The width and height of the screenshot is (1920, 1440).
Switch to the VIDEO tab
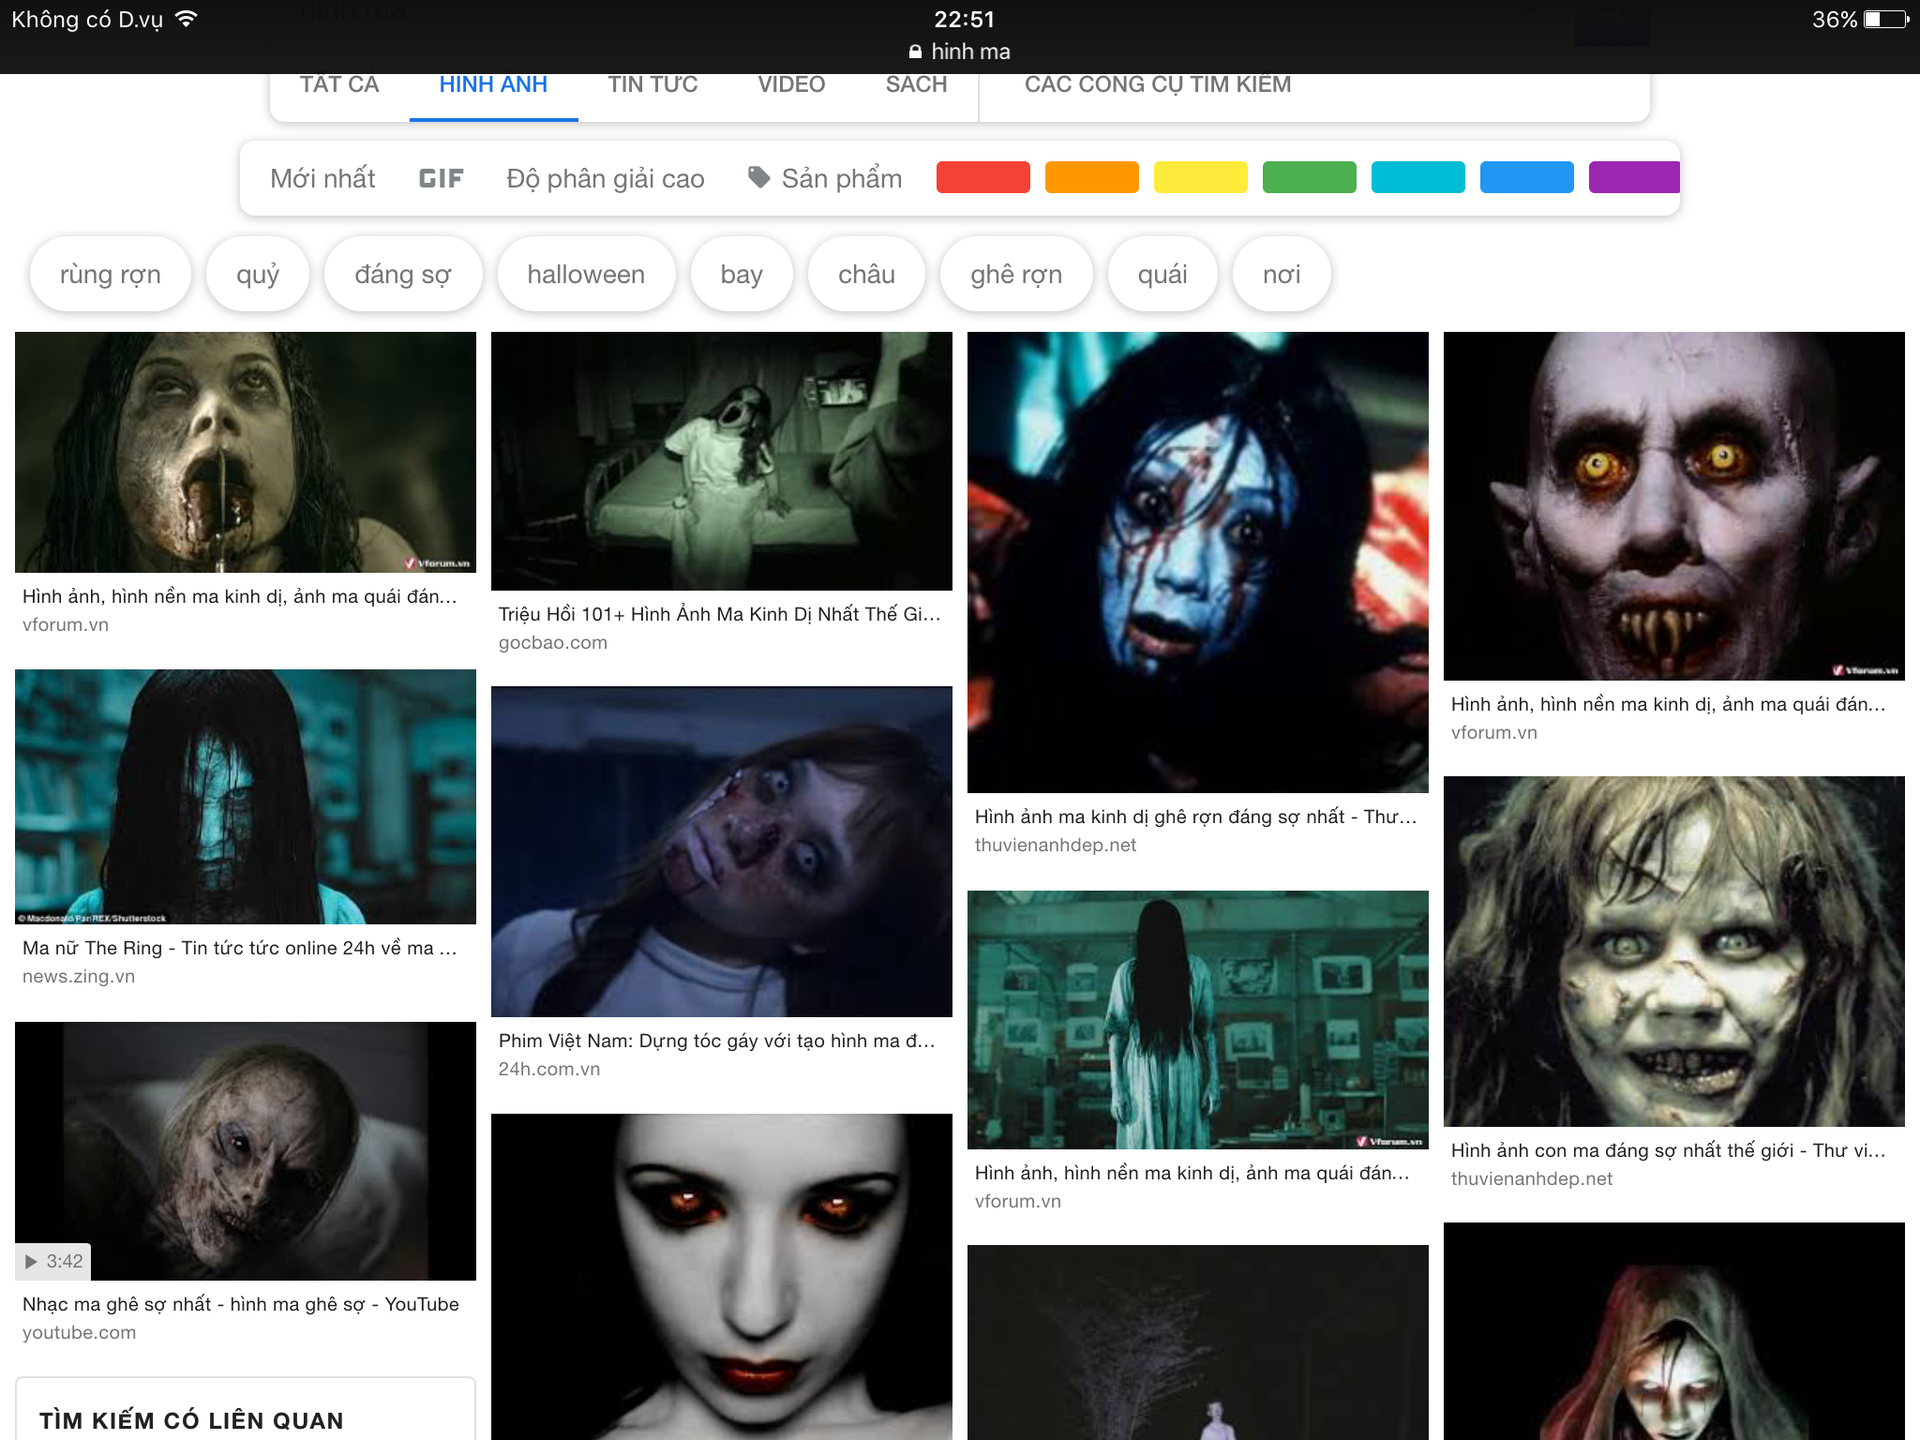pos(791,86)
